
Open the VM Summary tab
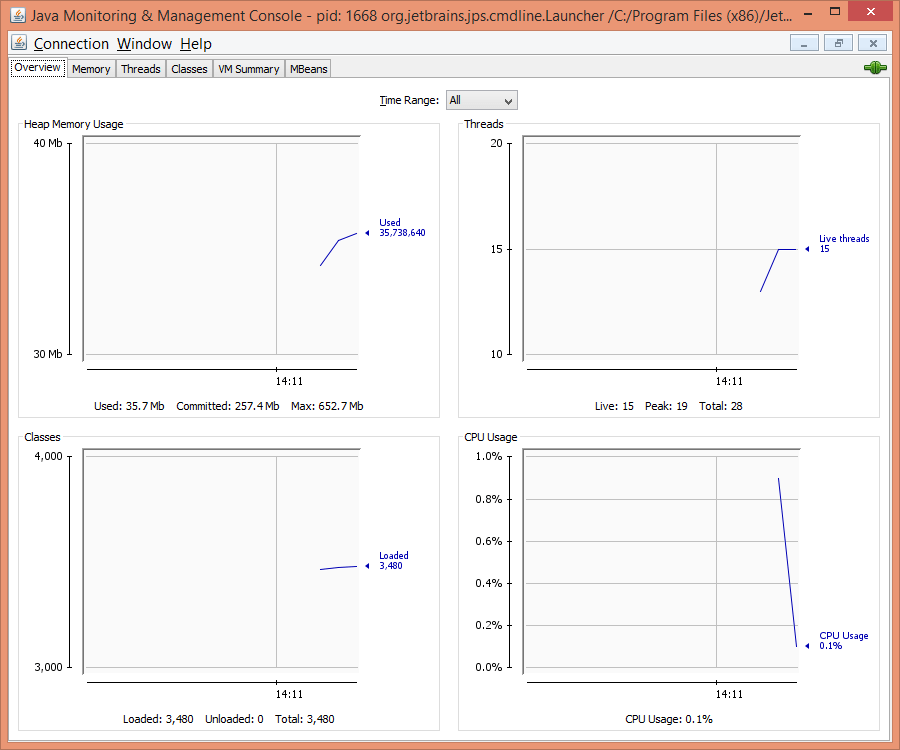tap(249, 69)
